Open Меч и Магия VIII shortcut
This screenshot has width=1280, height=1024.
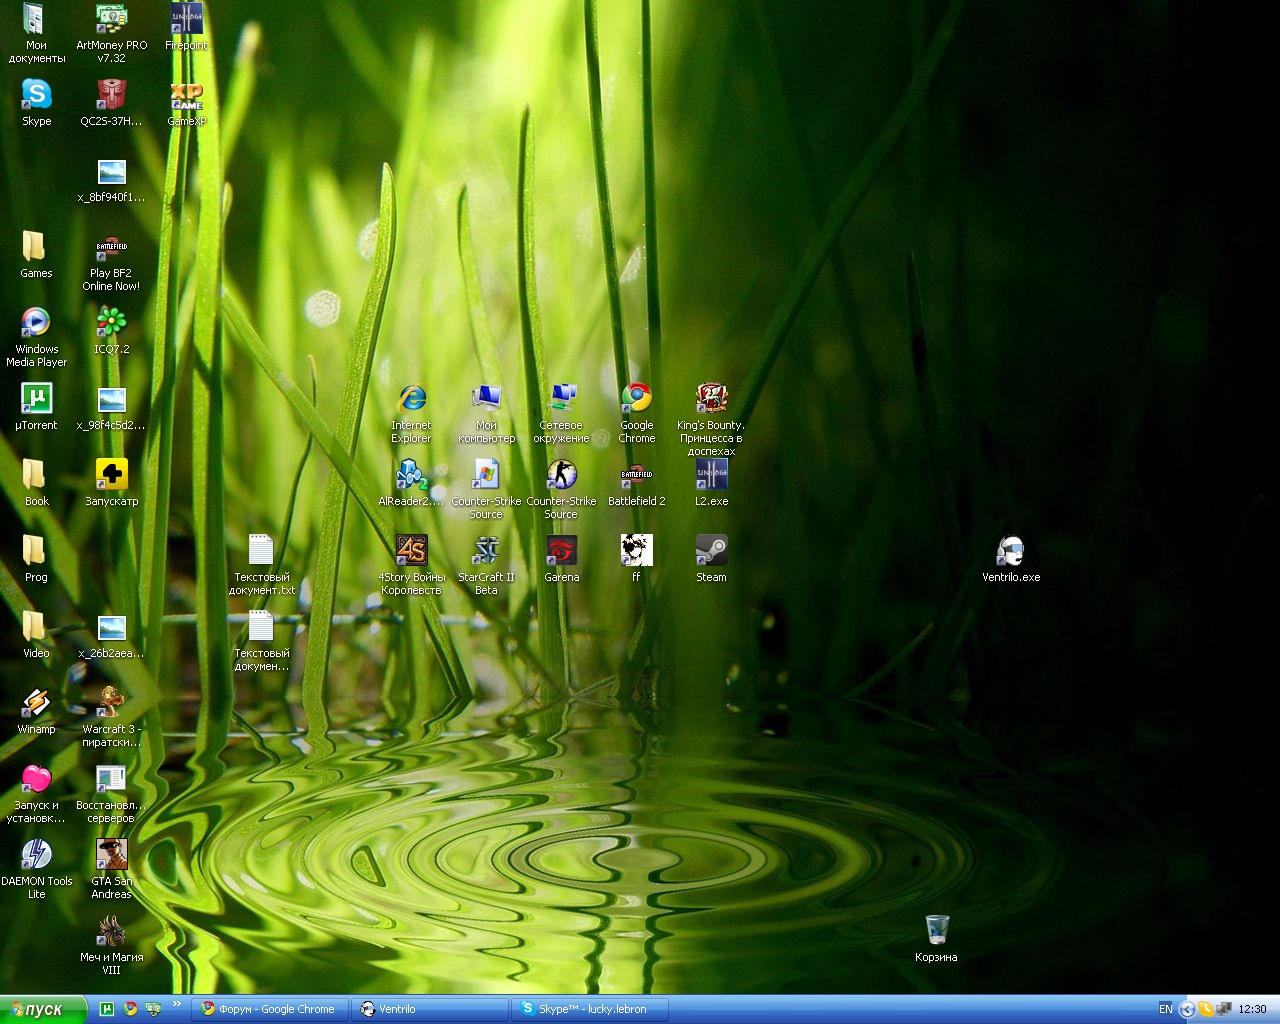(x=111, y=946)
